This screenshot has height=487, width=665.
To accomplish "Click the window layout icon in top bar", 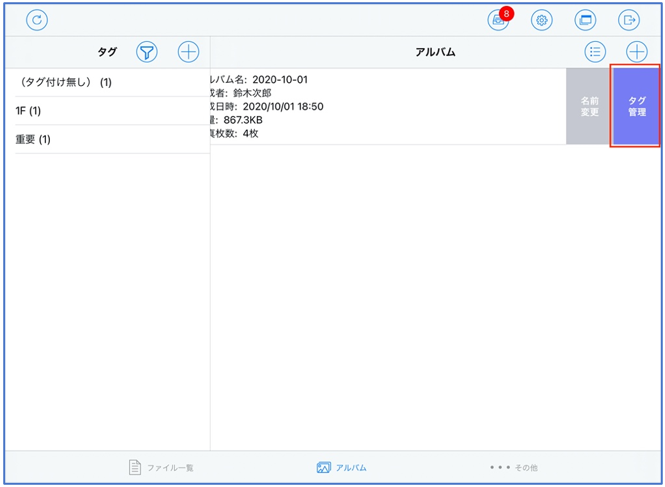I will [585, 20].
